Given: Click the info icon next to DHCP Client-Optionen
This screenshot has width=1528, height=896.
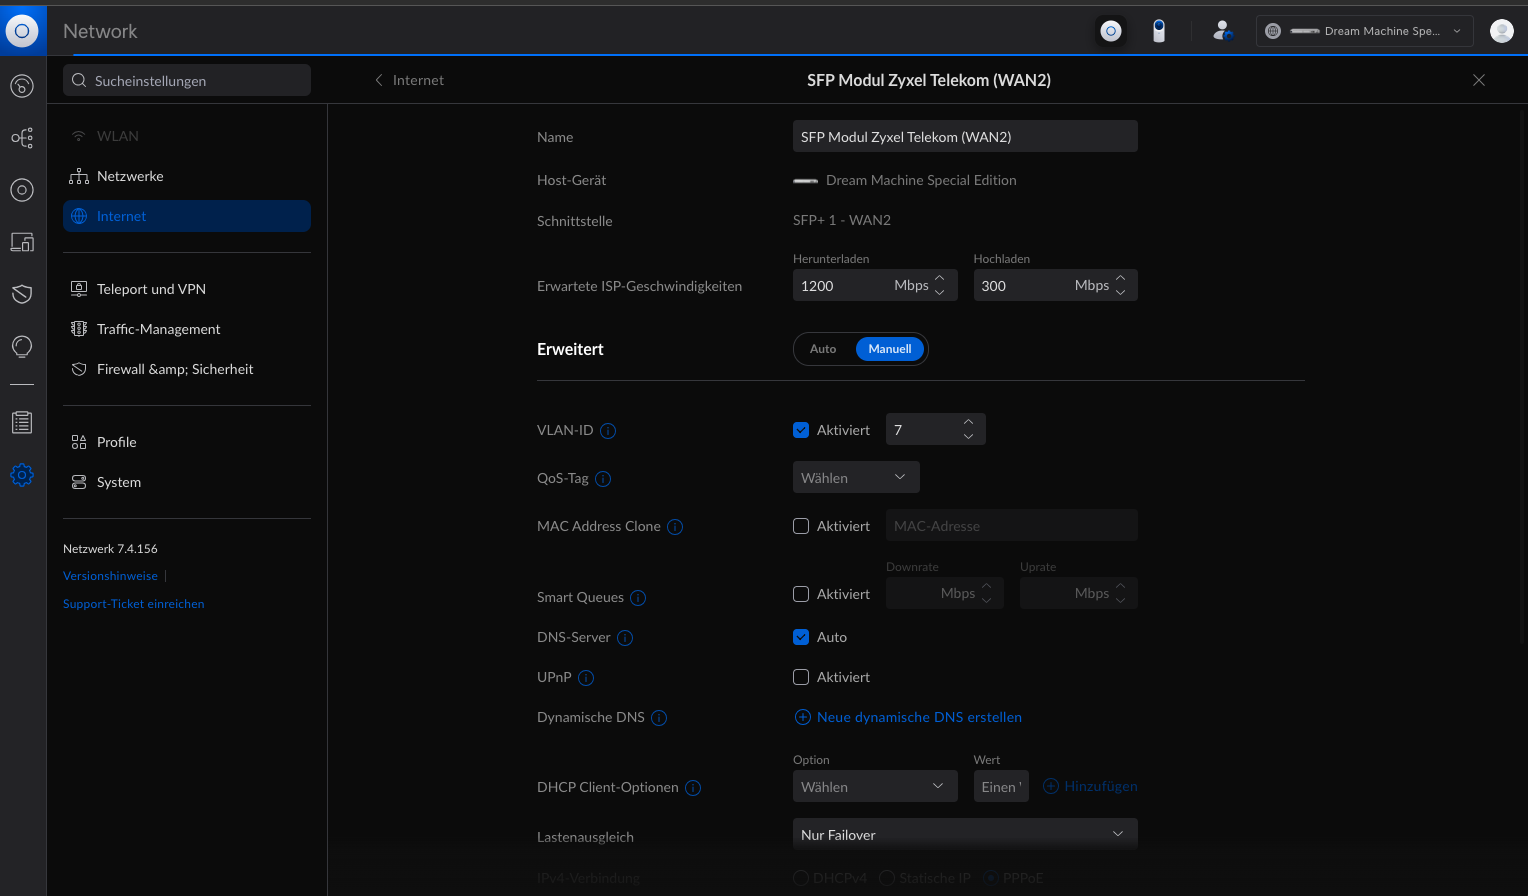Looking at the screenshot, I should (x=693, y=788).
